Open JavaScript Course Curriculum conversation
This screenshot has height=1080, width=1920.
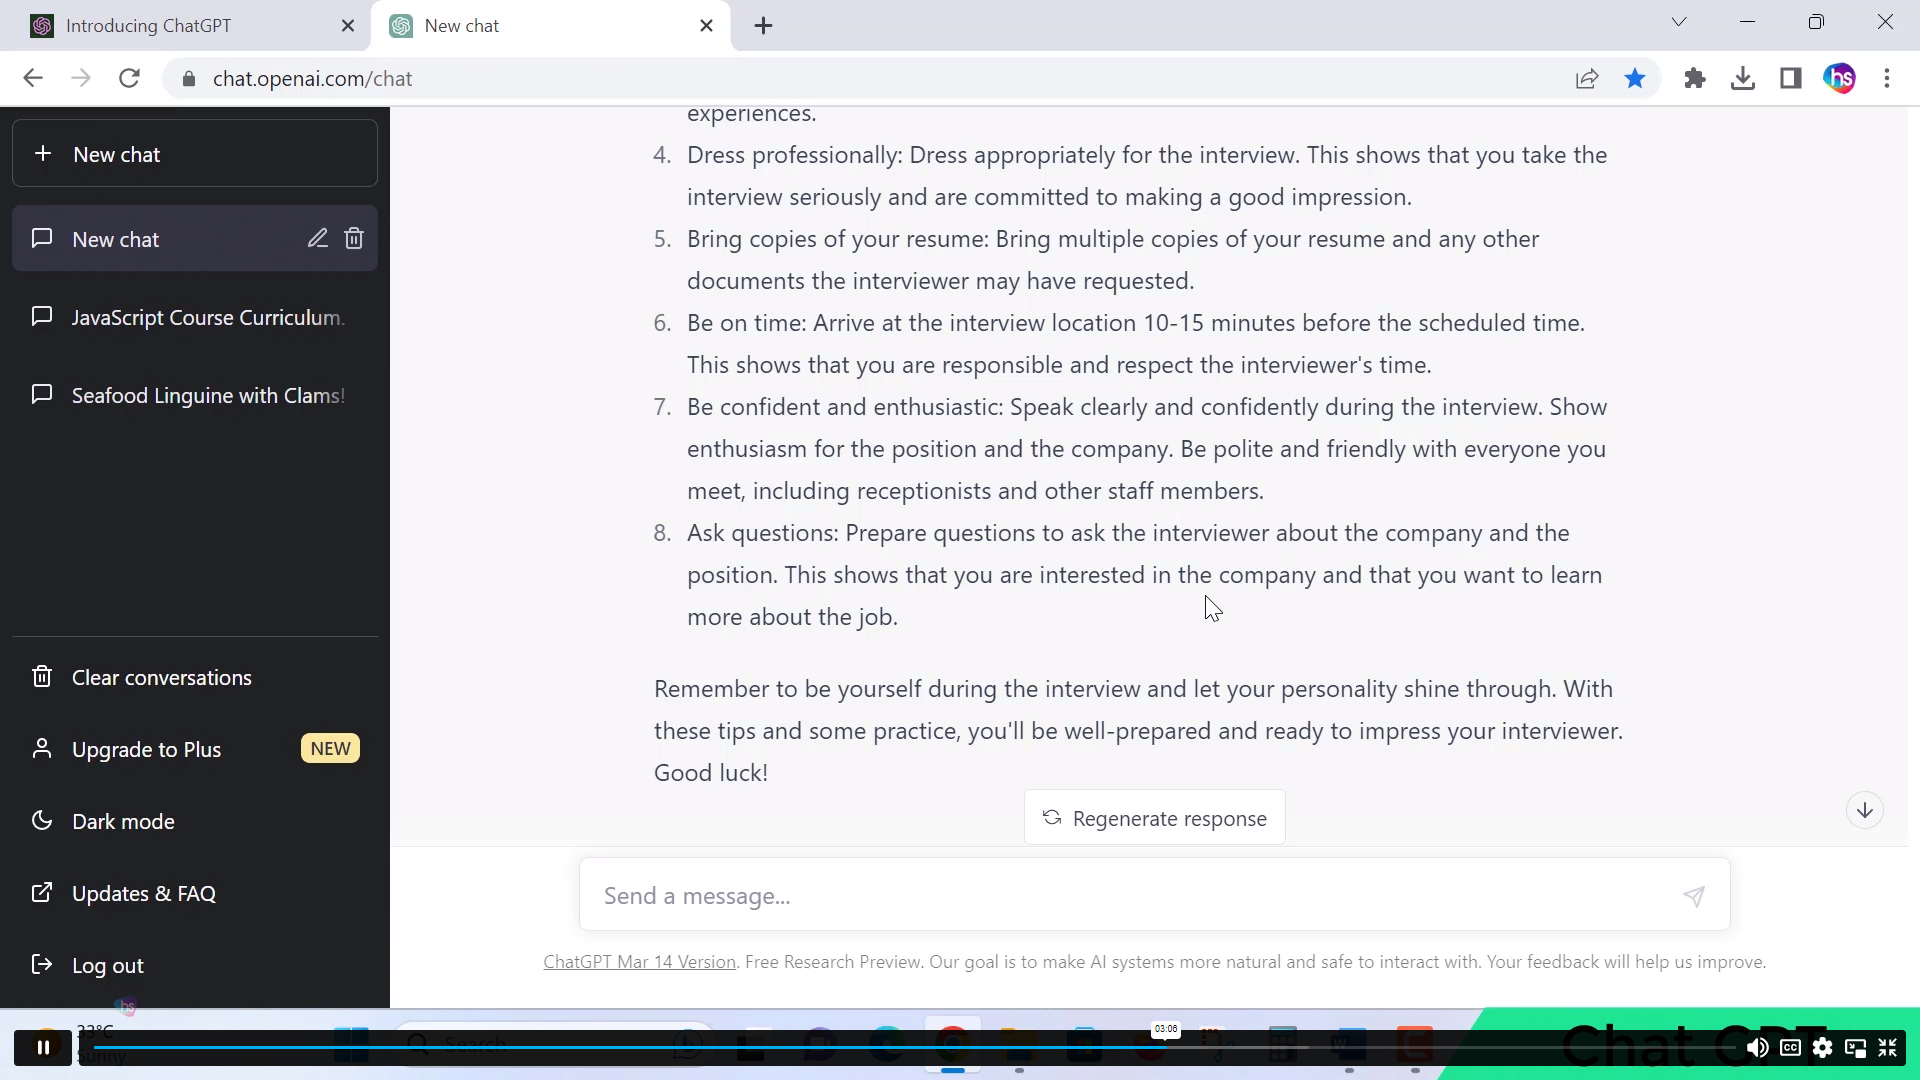pyautogui.click(x=207, y=318)
